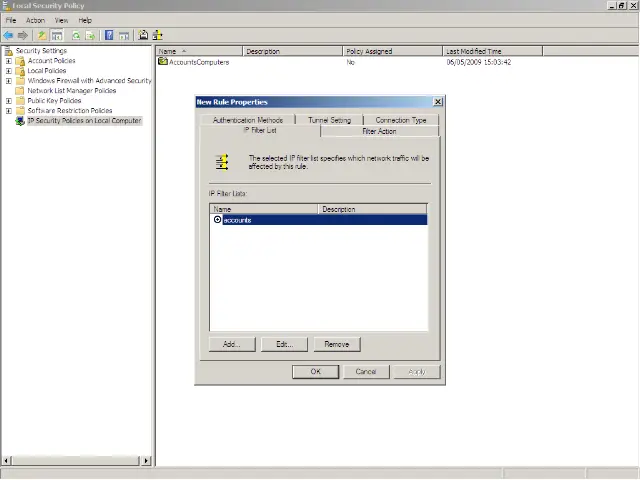
Task: Click the Up one level folder icon
Action: click(x=42, y=35)
